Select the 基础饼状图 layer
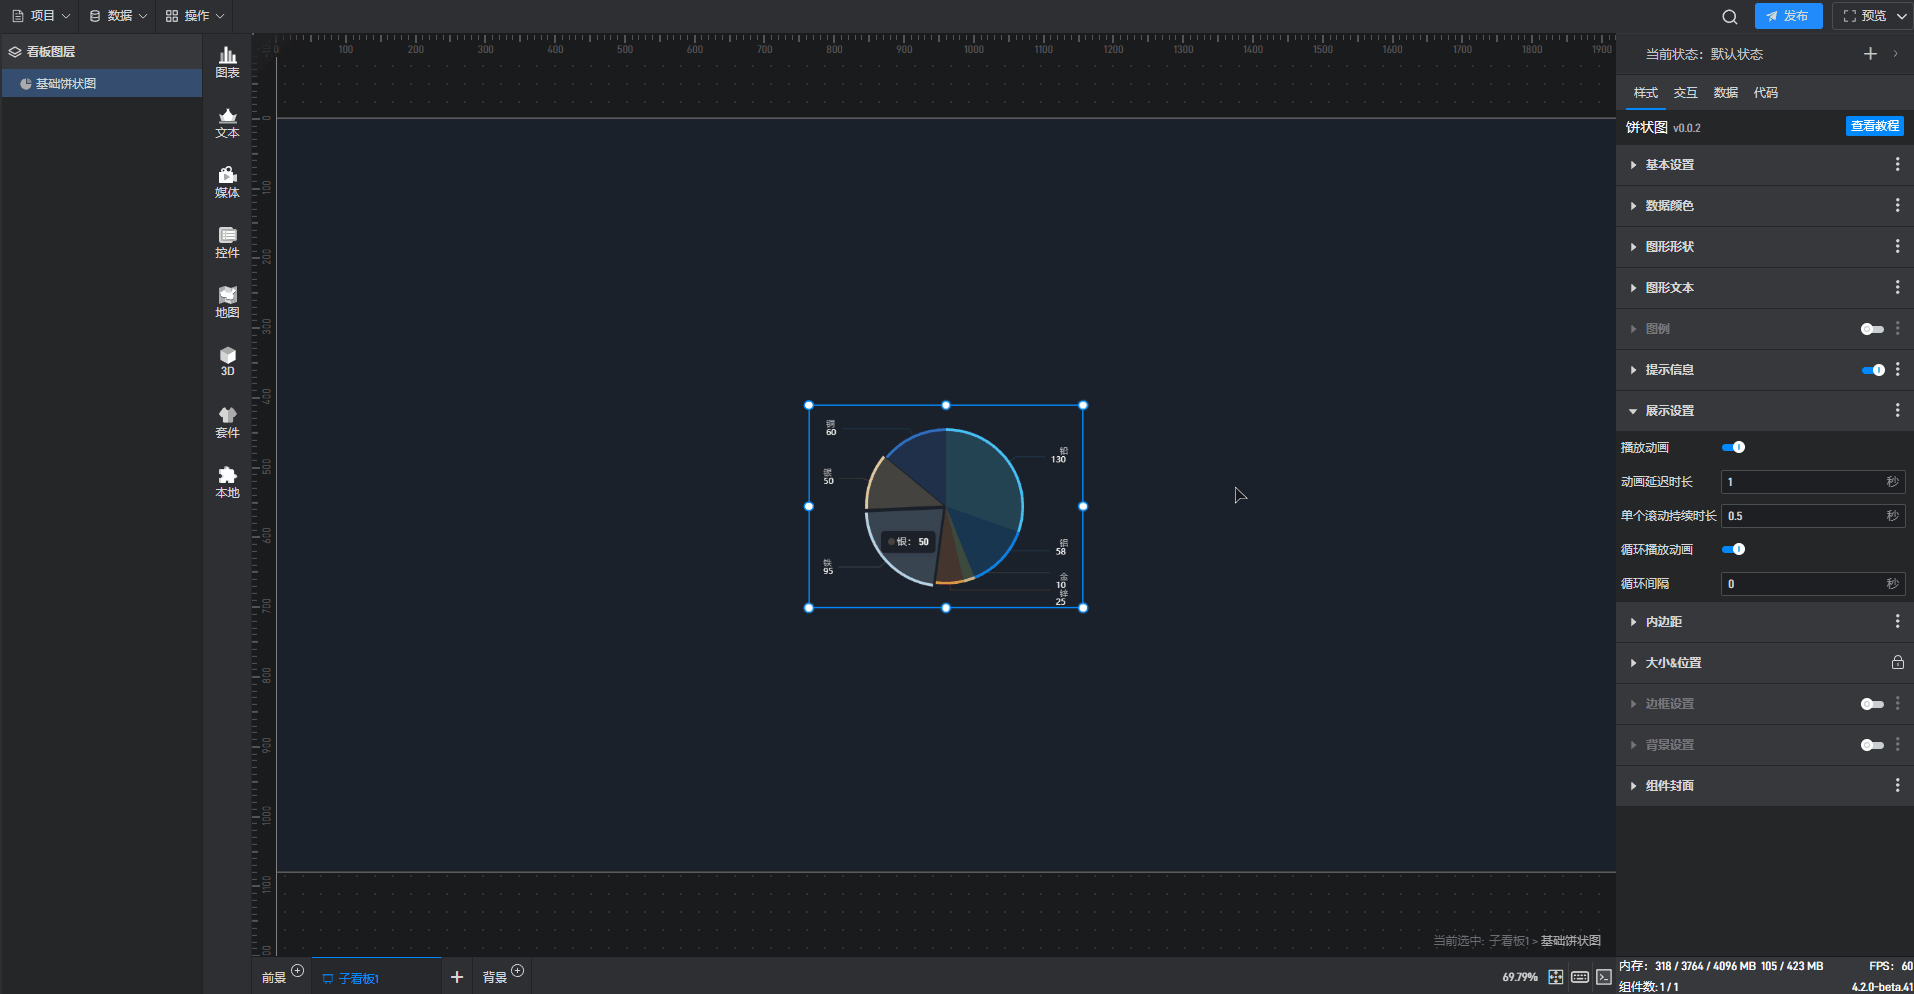 pos(101,84)
